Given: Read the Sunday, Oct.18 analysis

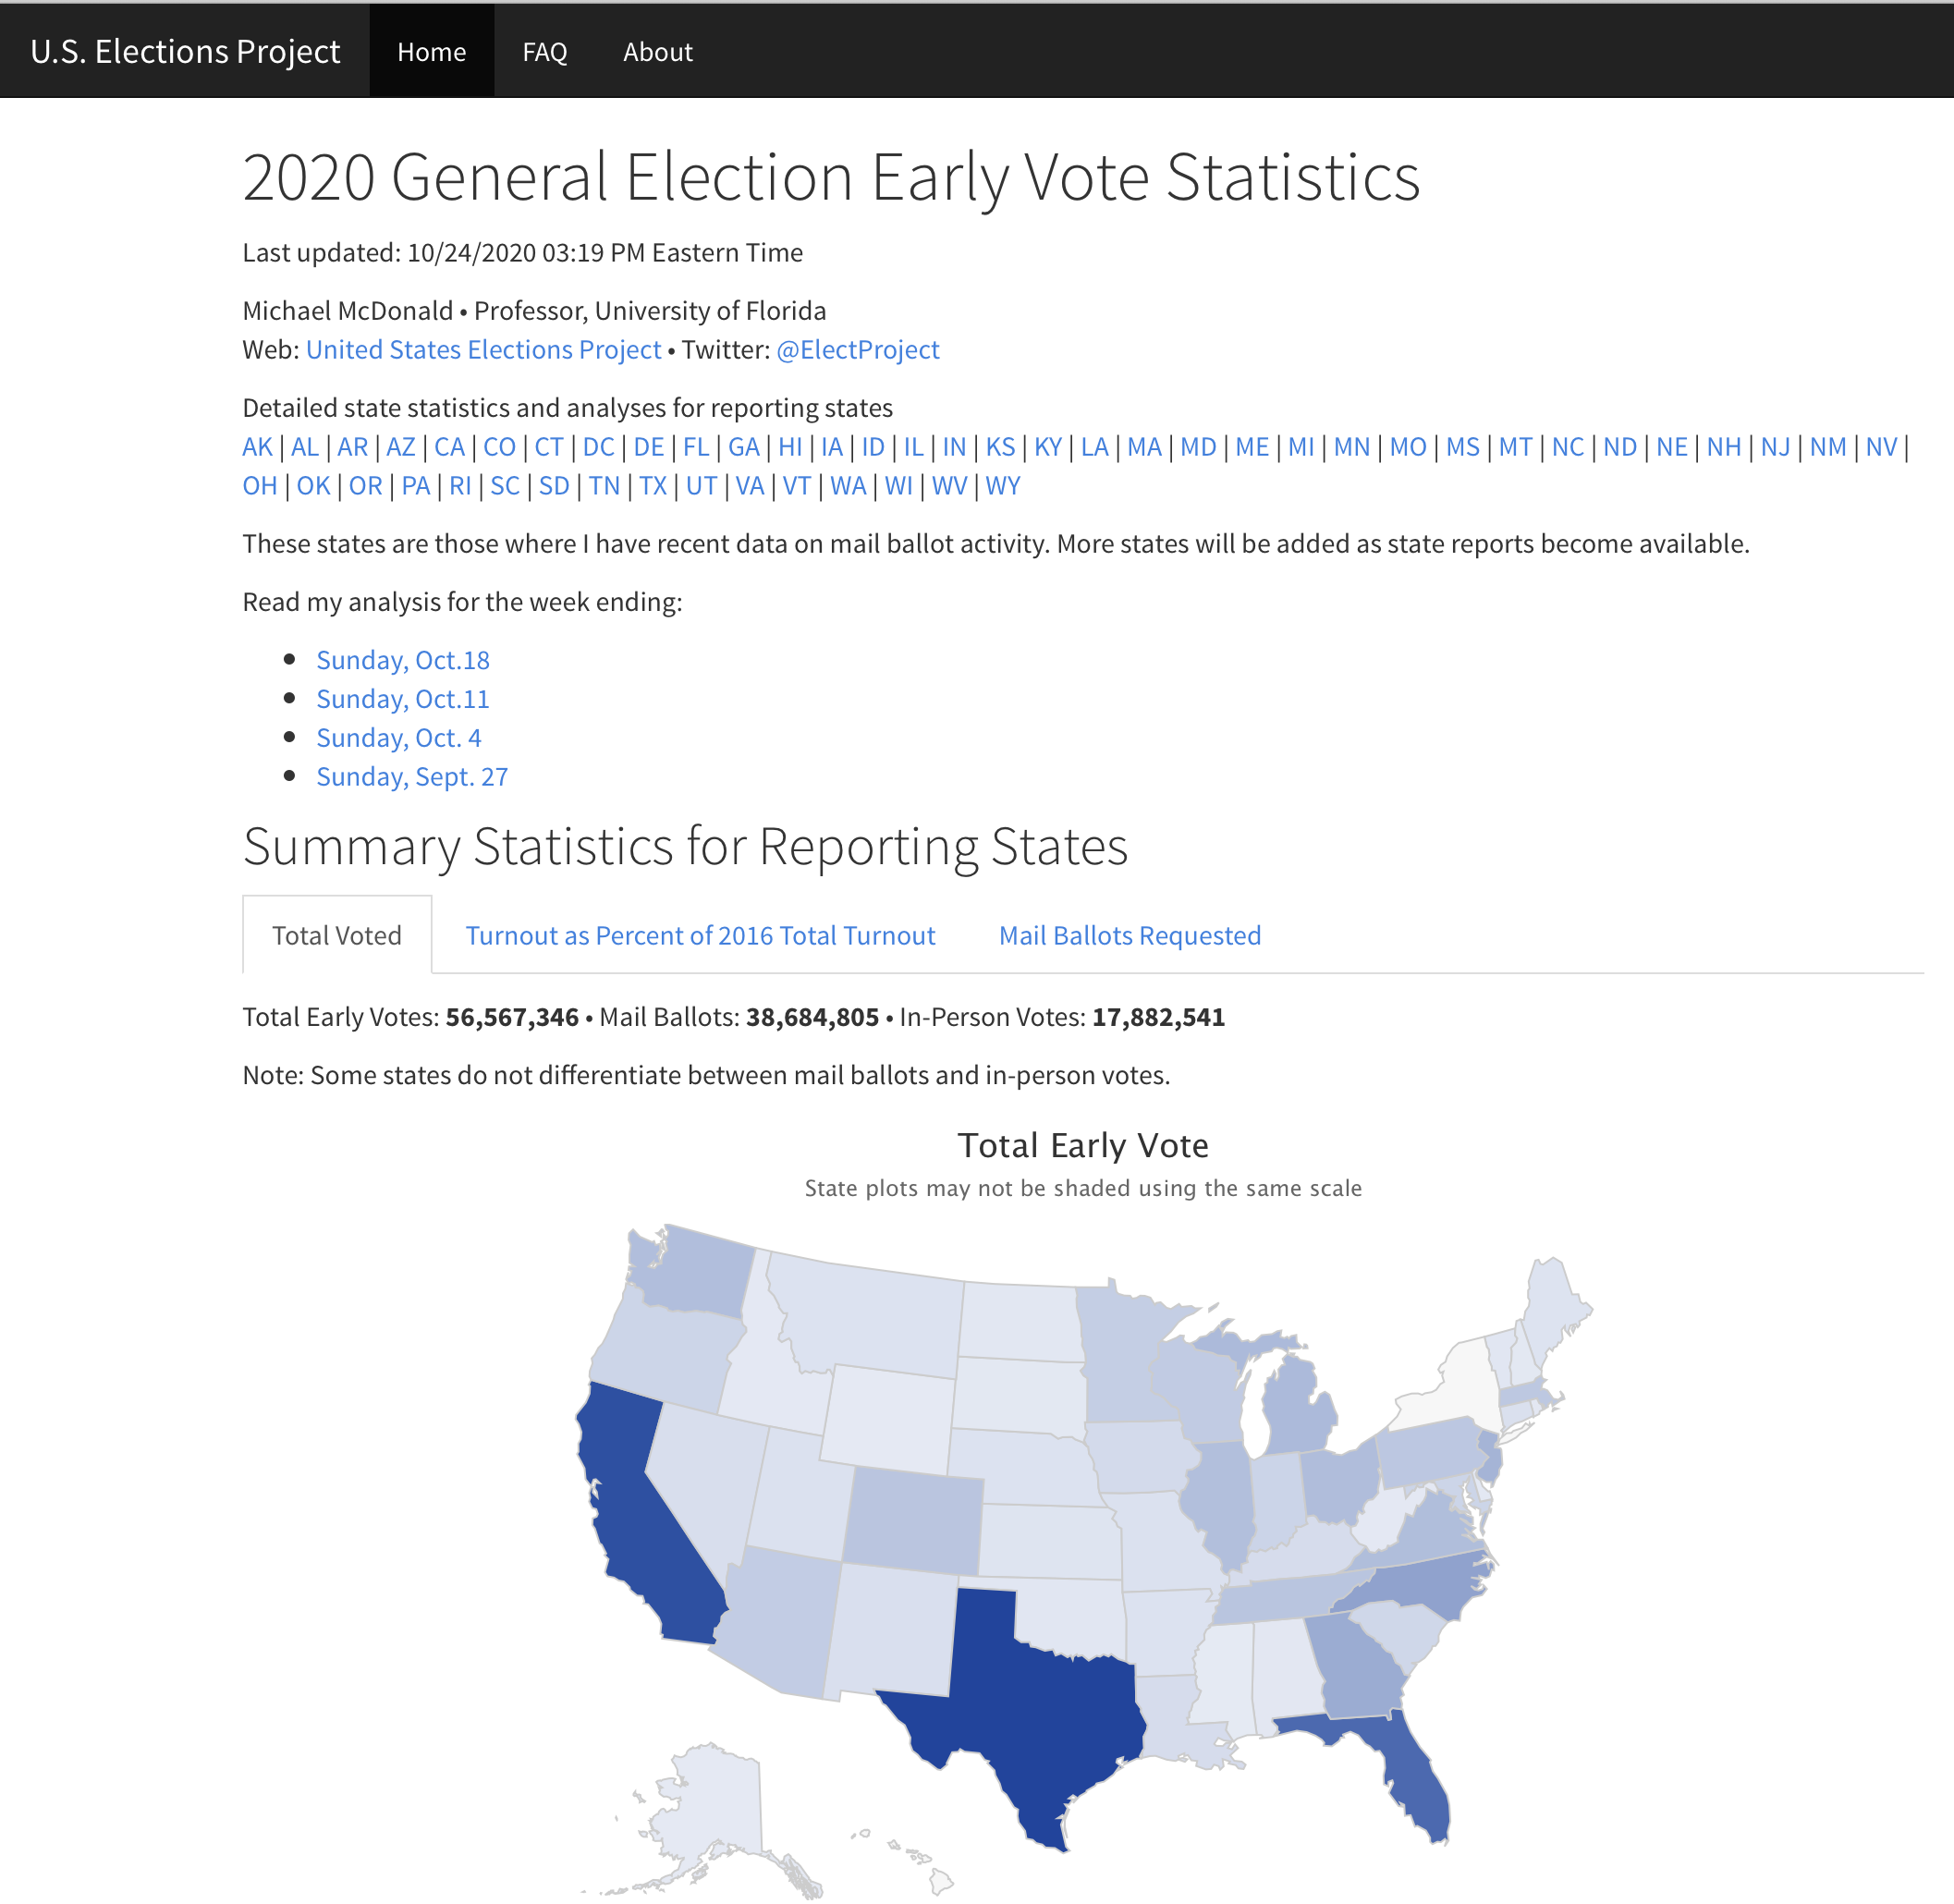Looking at the screenshot, I should (402, 660).
